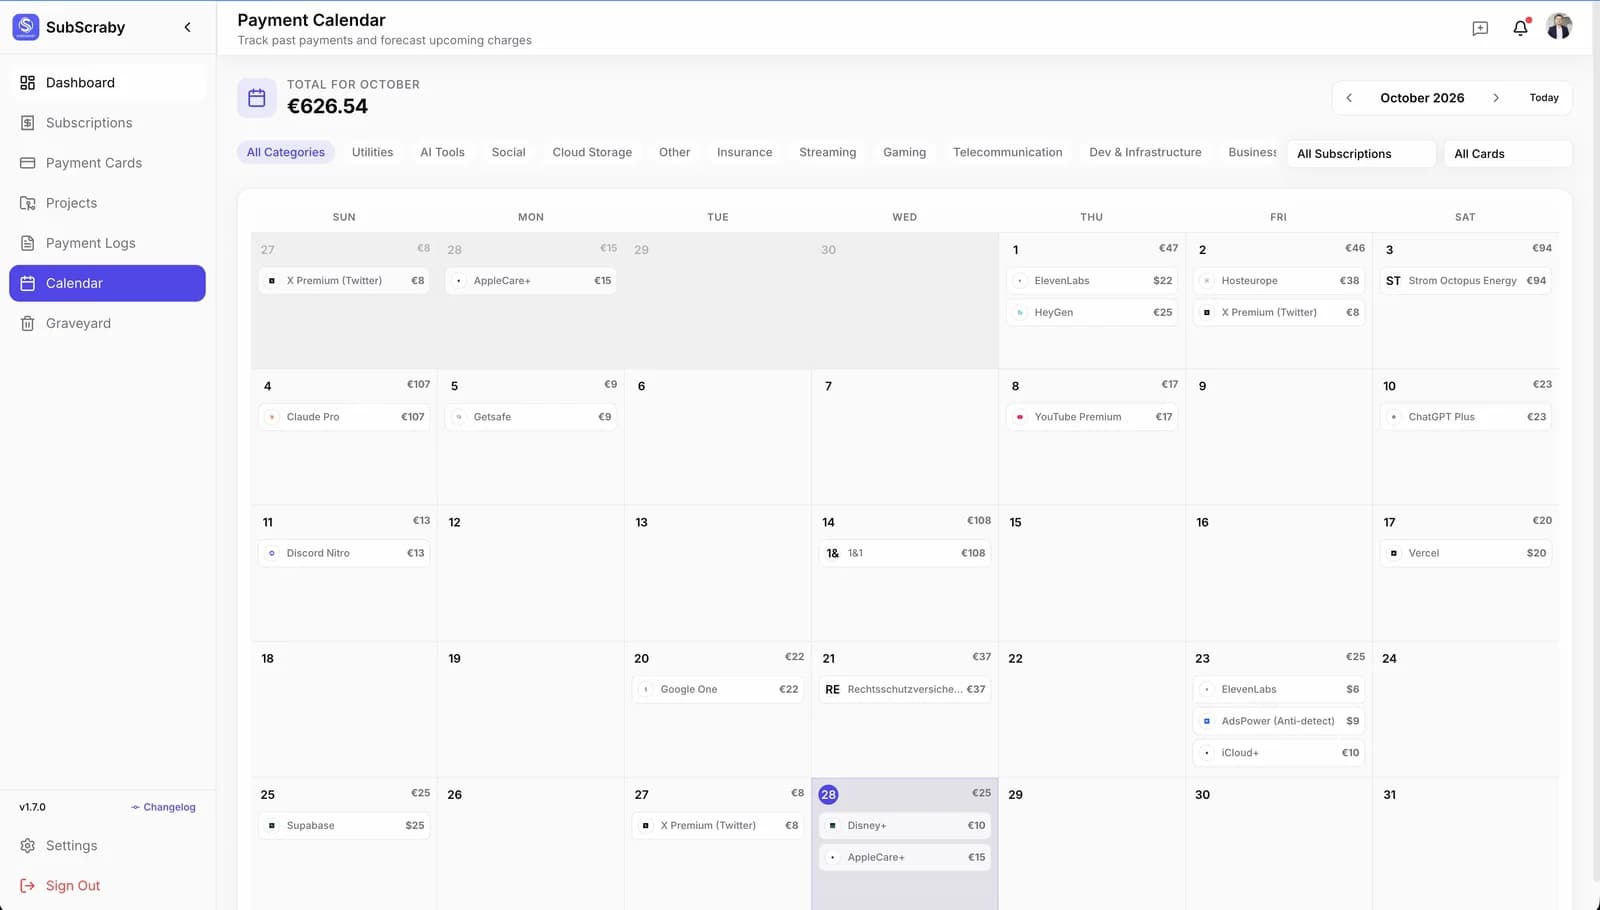Click the Payment Logs document icon

(28, 243)
